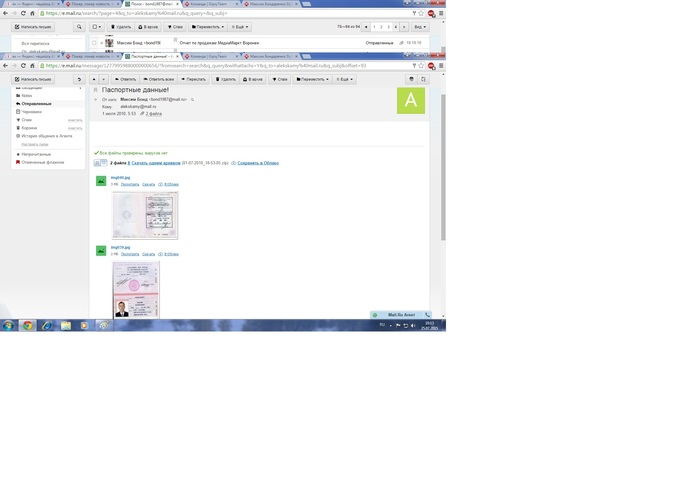The height and width of the screenshot is (485, 700).
Task: Click the phone icon in the Mail.Ru Агент bar
Action: point(427,315)
